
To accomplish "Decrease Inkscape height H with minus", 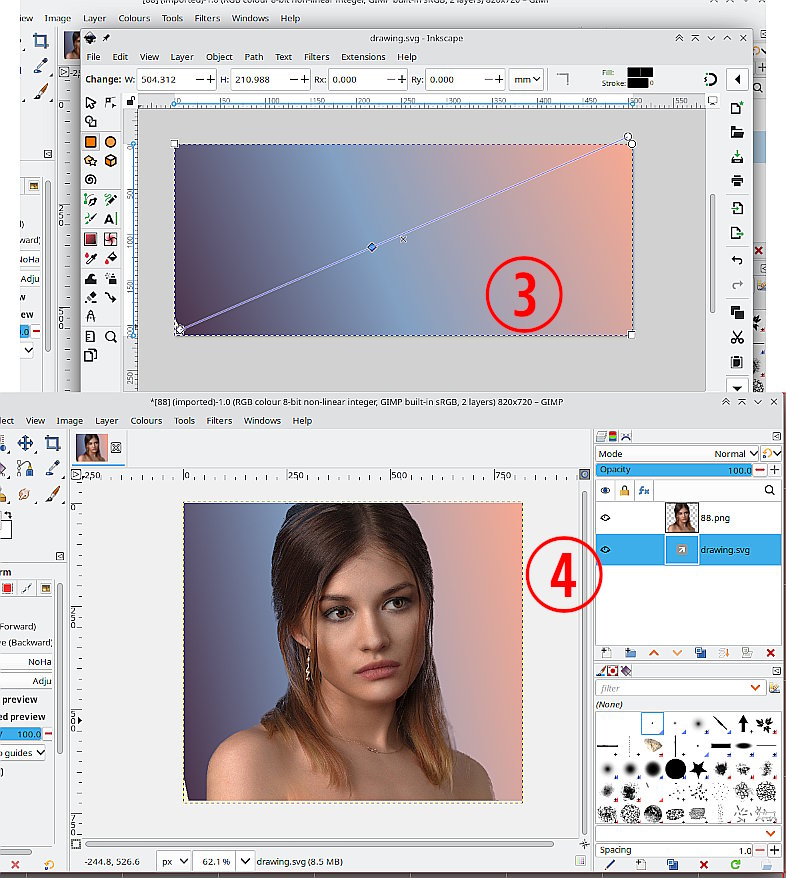I will click(x=293, y=80).
